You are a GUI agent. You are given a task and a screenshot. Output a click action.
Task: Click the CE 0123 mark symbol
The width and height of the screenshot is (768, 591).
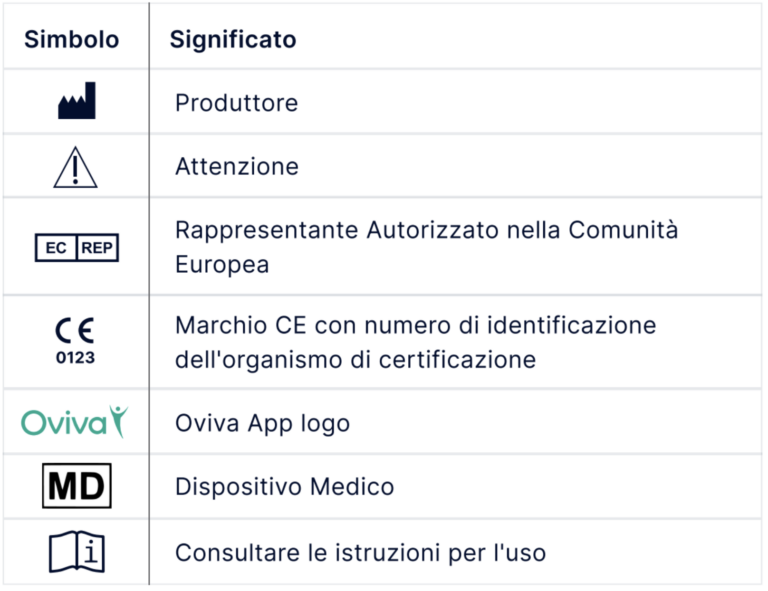75,341
